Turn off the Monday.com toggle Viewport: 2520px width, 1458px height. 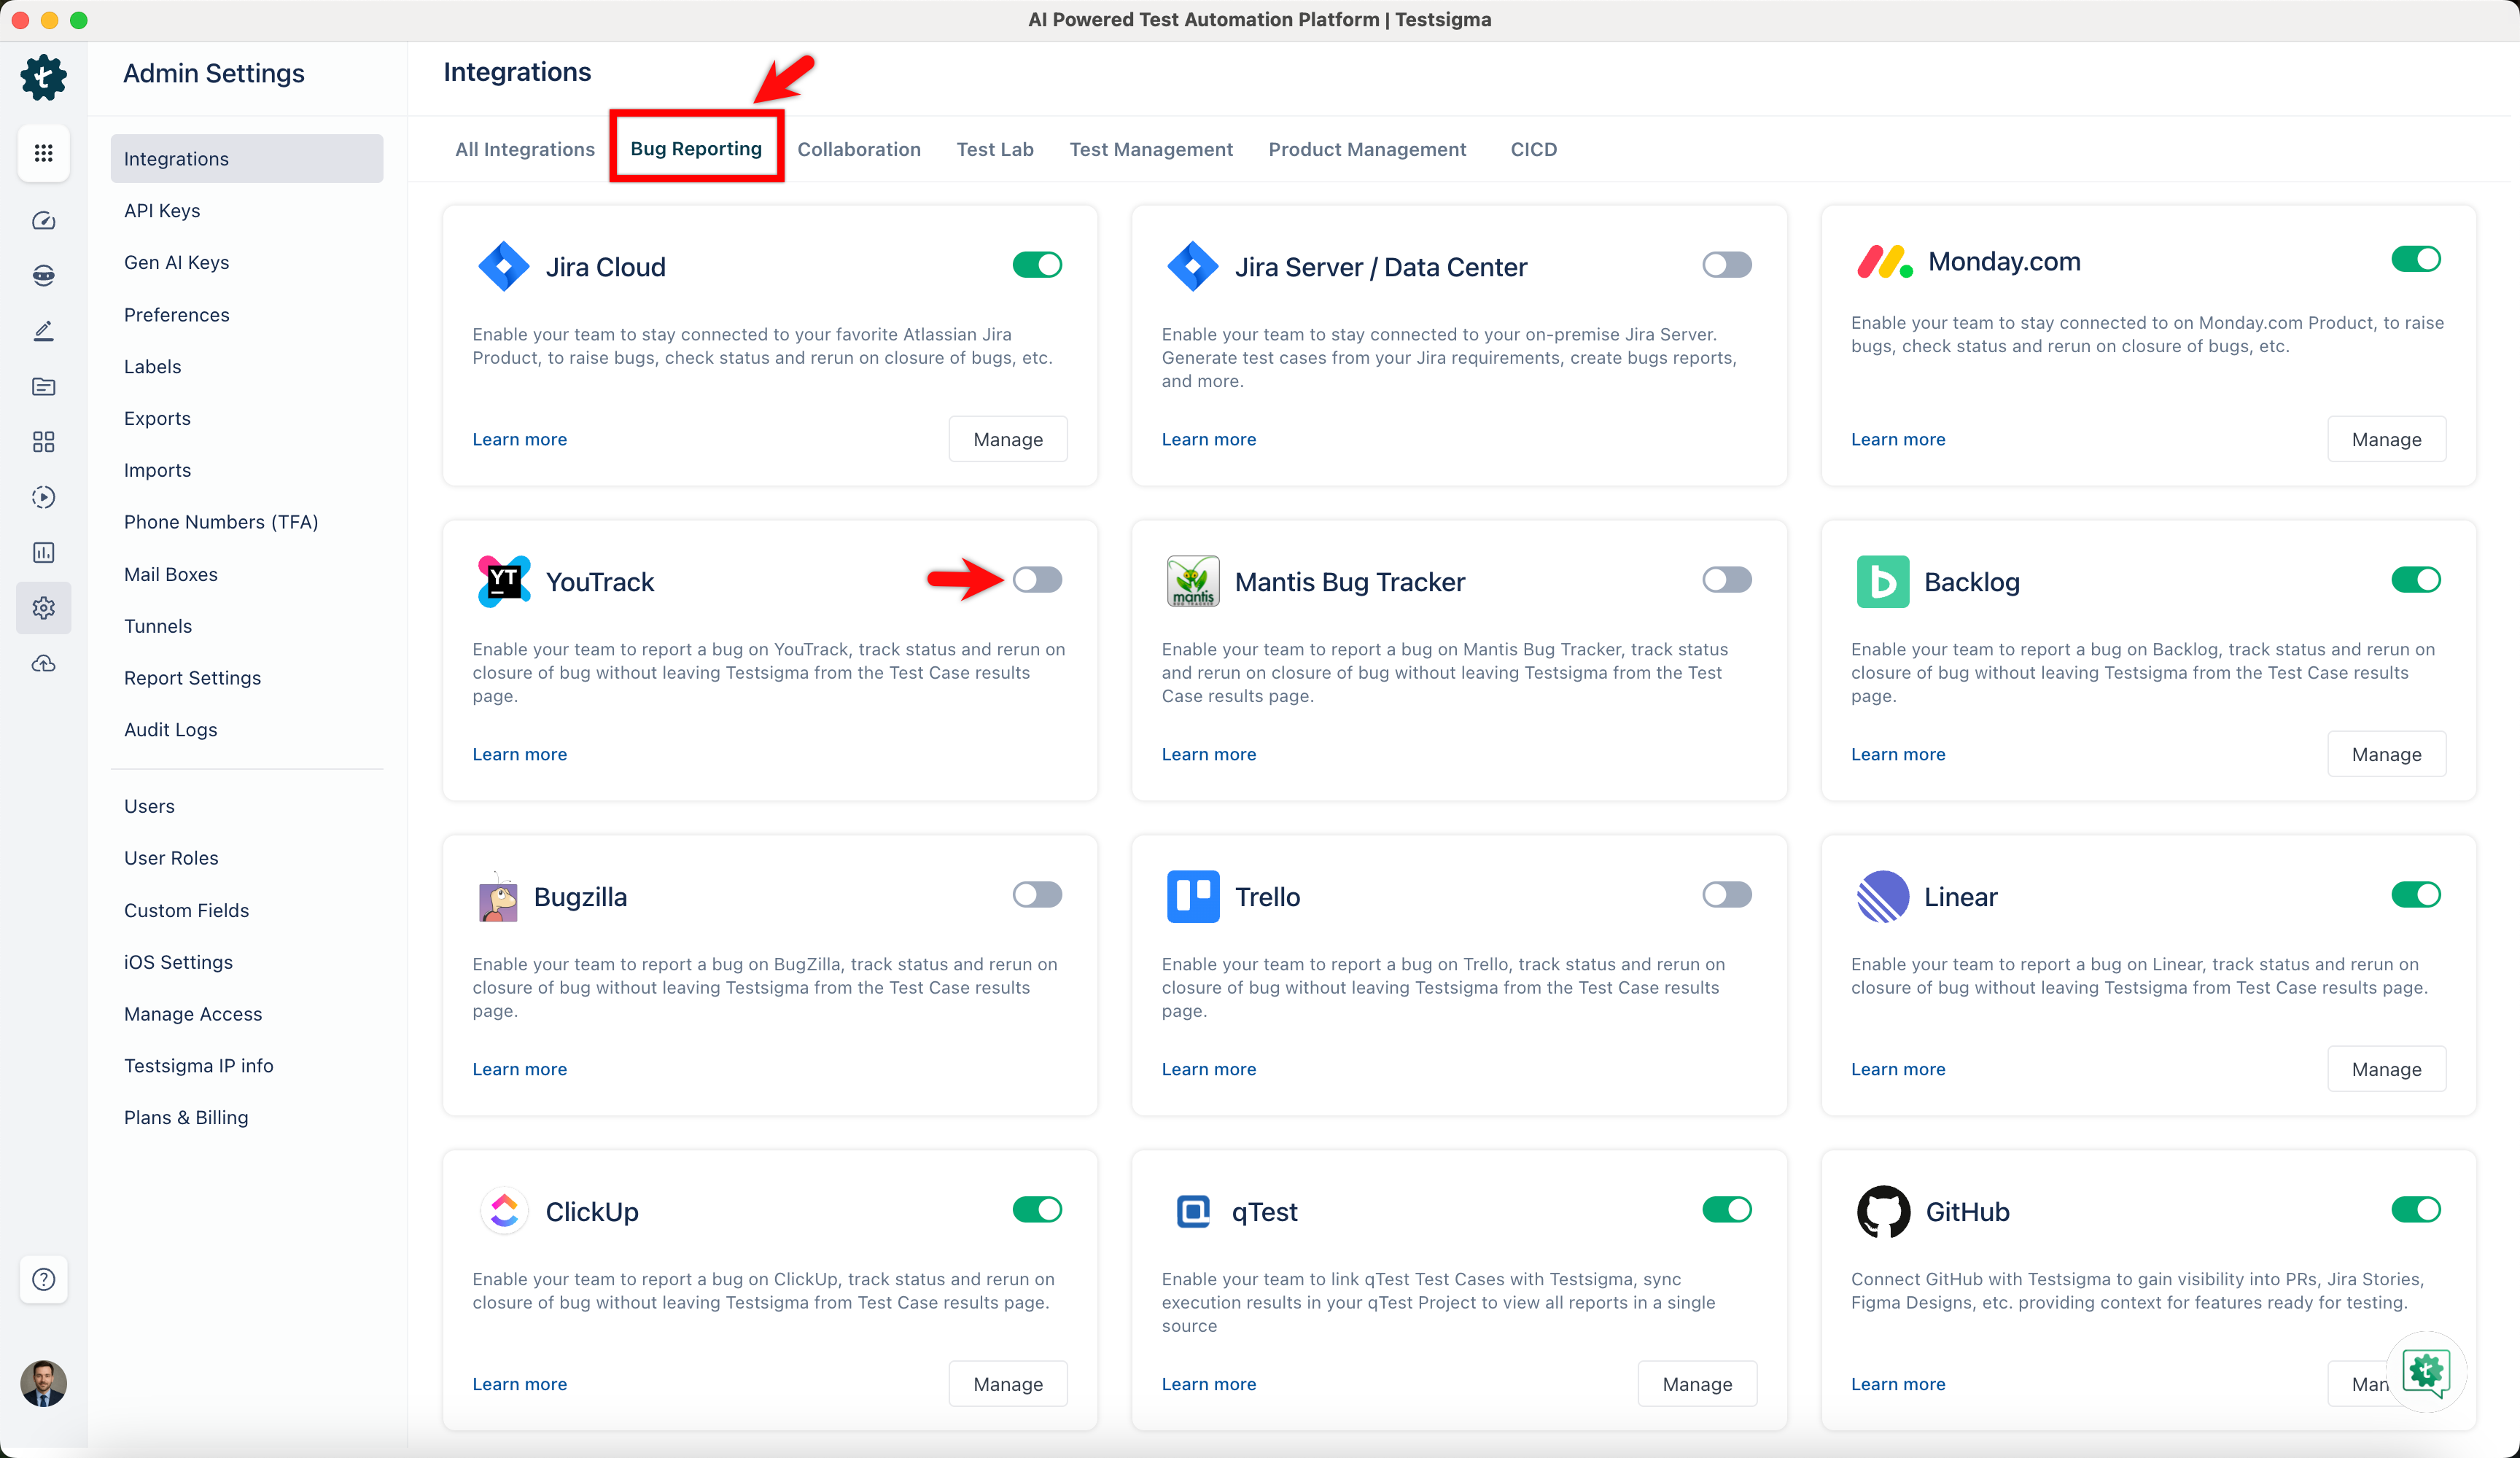point(2416,259)
